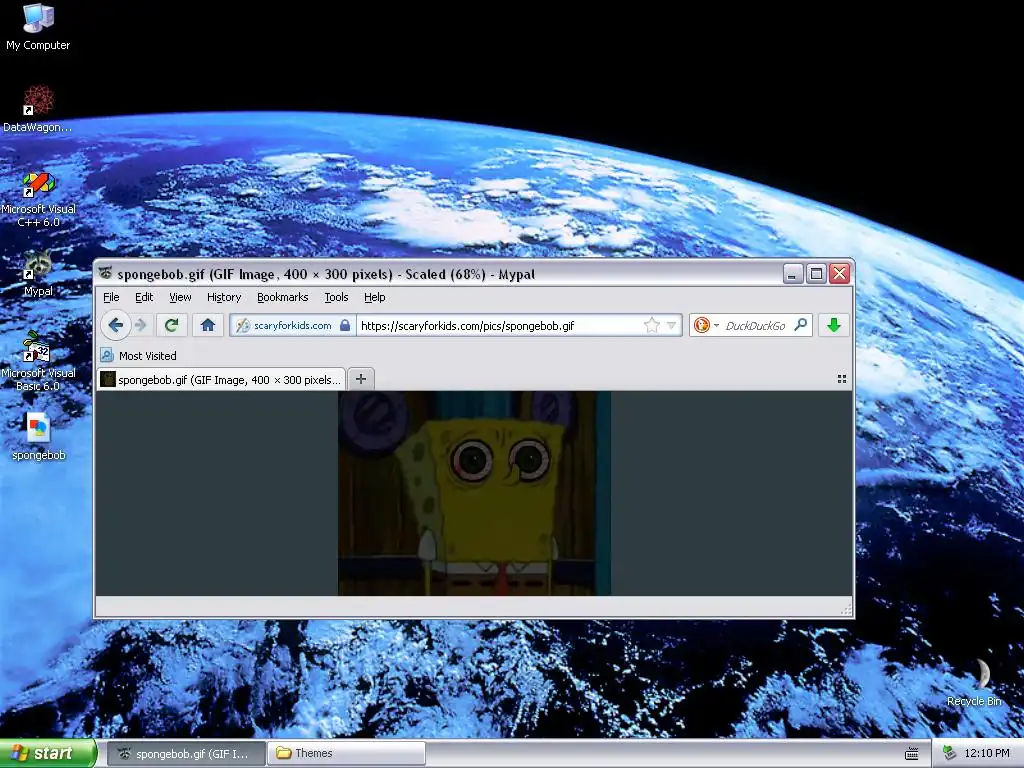Open the Bookmarks menu
This screenshot has width=1024, height=768.
pyautogui.click(x=282, y=297)
